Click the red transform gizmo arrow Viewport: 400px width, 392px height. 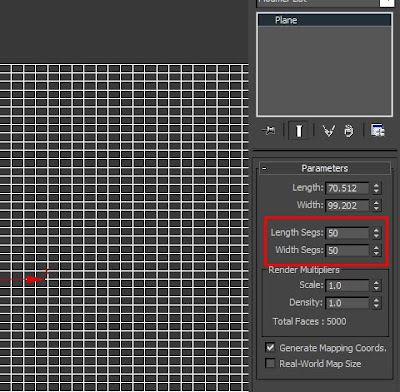coord(35,279)
